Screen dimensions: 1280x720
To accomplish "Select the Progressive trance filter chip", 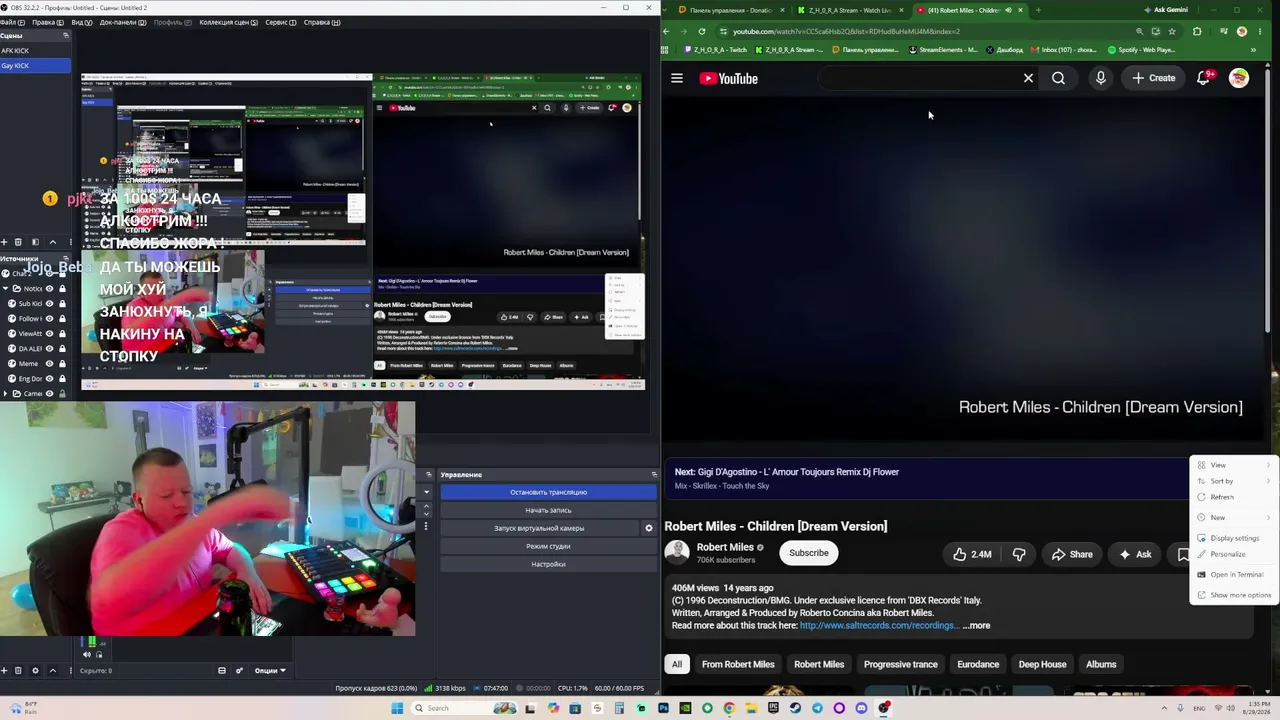I will tap(901, 664).
